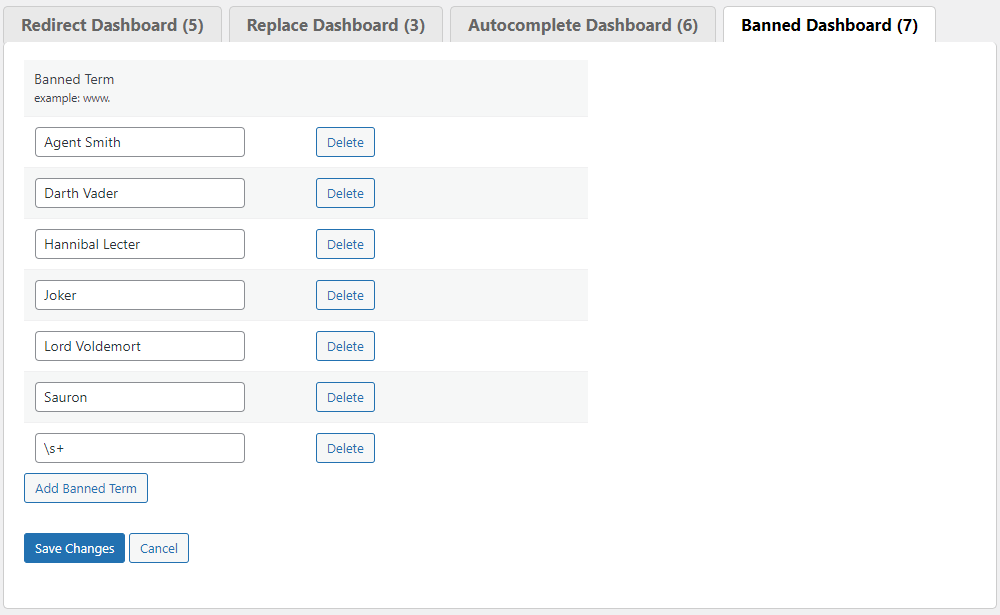Delete the \s+ banned term
The image size is (1000, 615).
point(345,448)
